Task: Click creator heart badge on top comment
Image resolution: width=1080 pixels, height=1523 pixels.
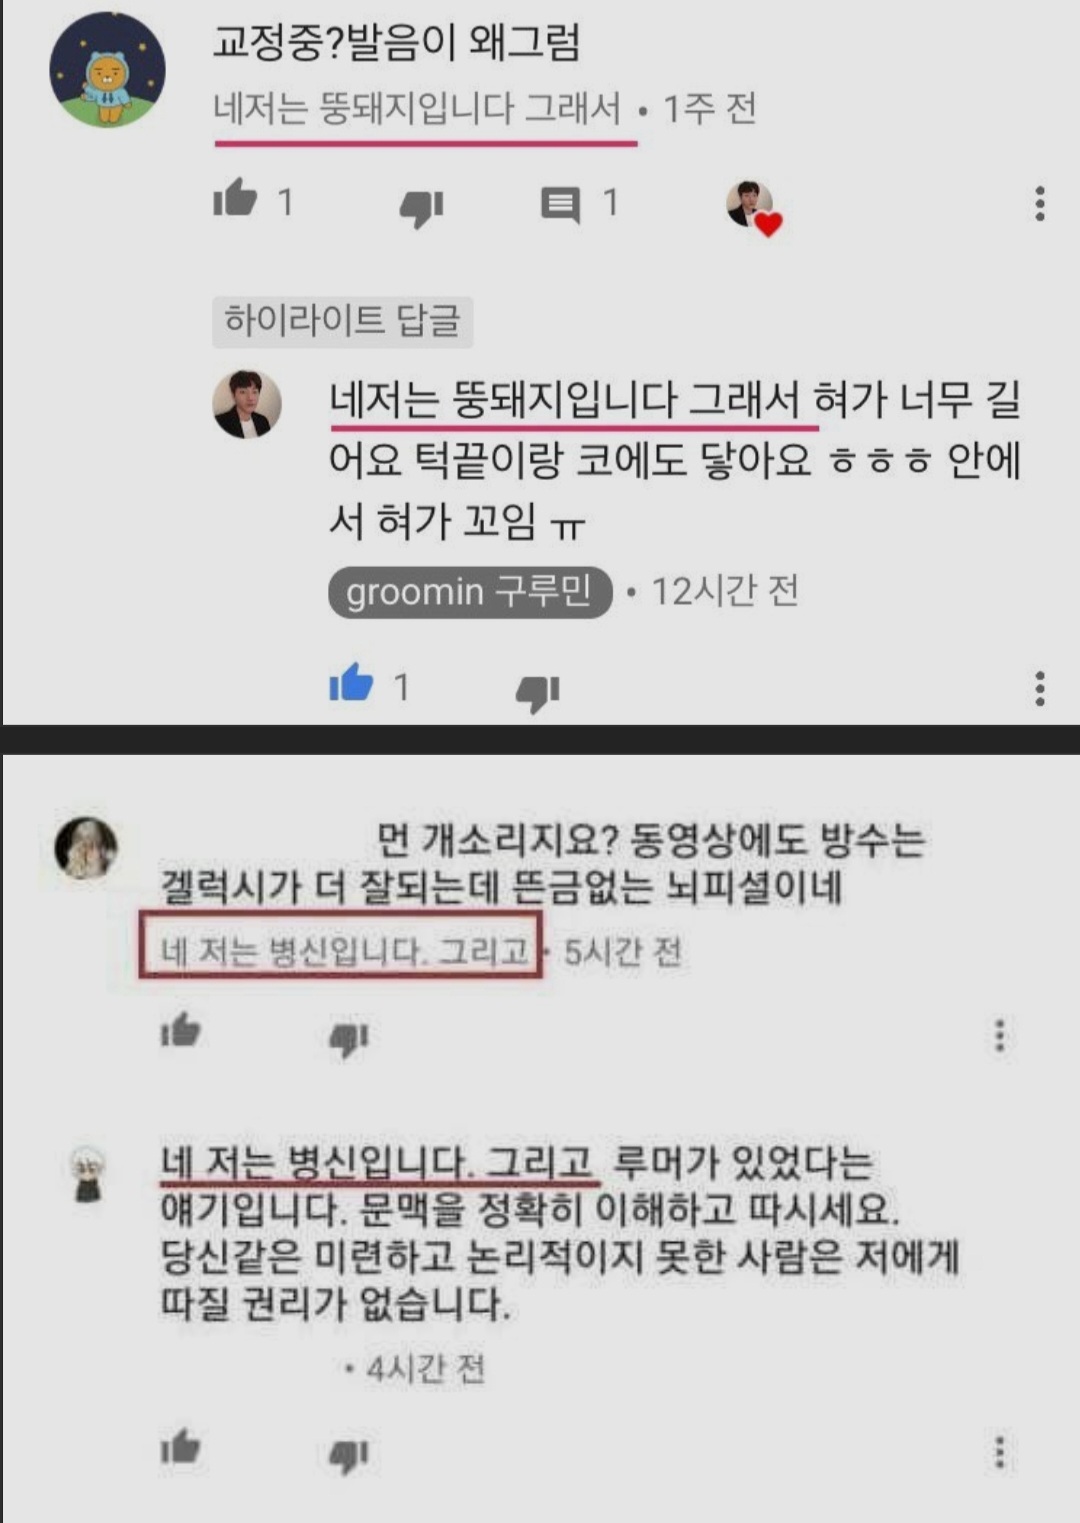Action: pos(754,209)
